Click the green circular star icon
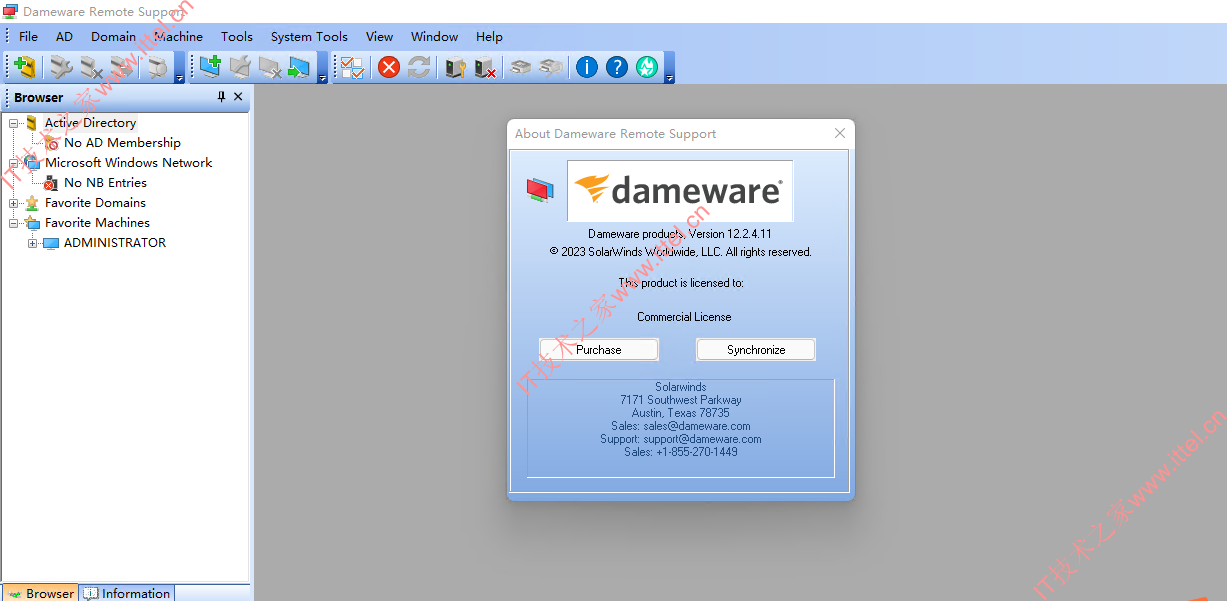Viewport: 1227px width, 601px height. [647, 67]
